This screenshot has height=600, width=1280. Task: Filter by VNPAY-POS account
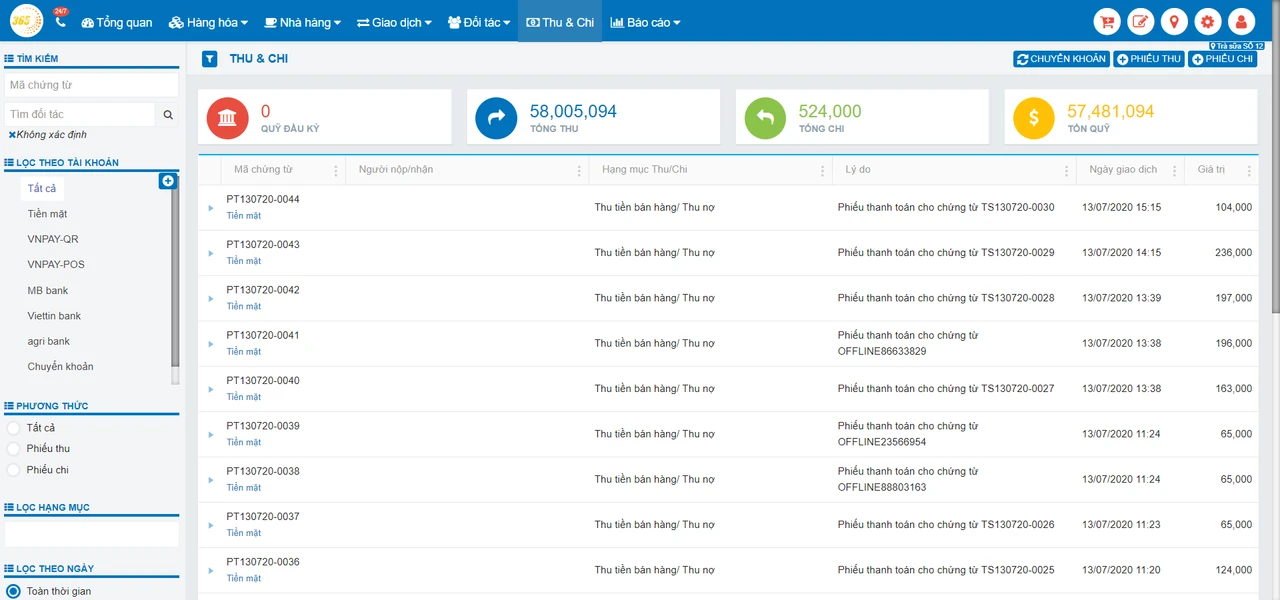[56, 265]
